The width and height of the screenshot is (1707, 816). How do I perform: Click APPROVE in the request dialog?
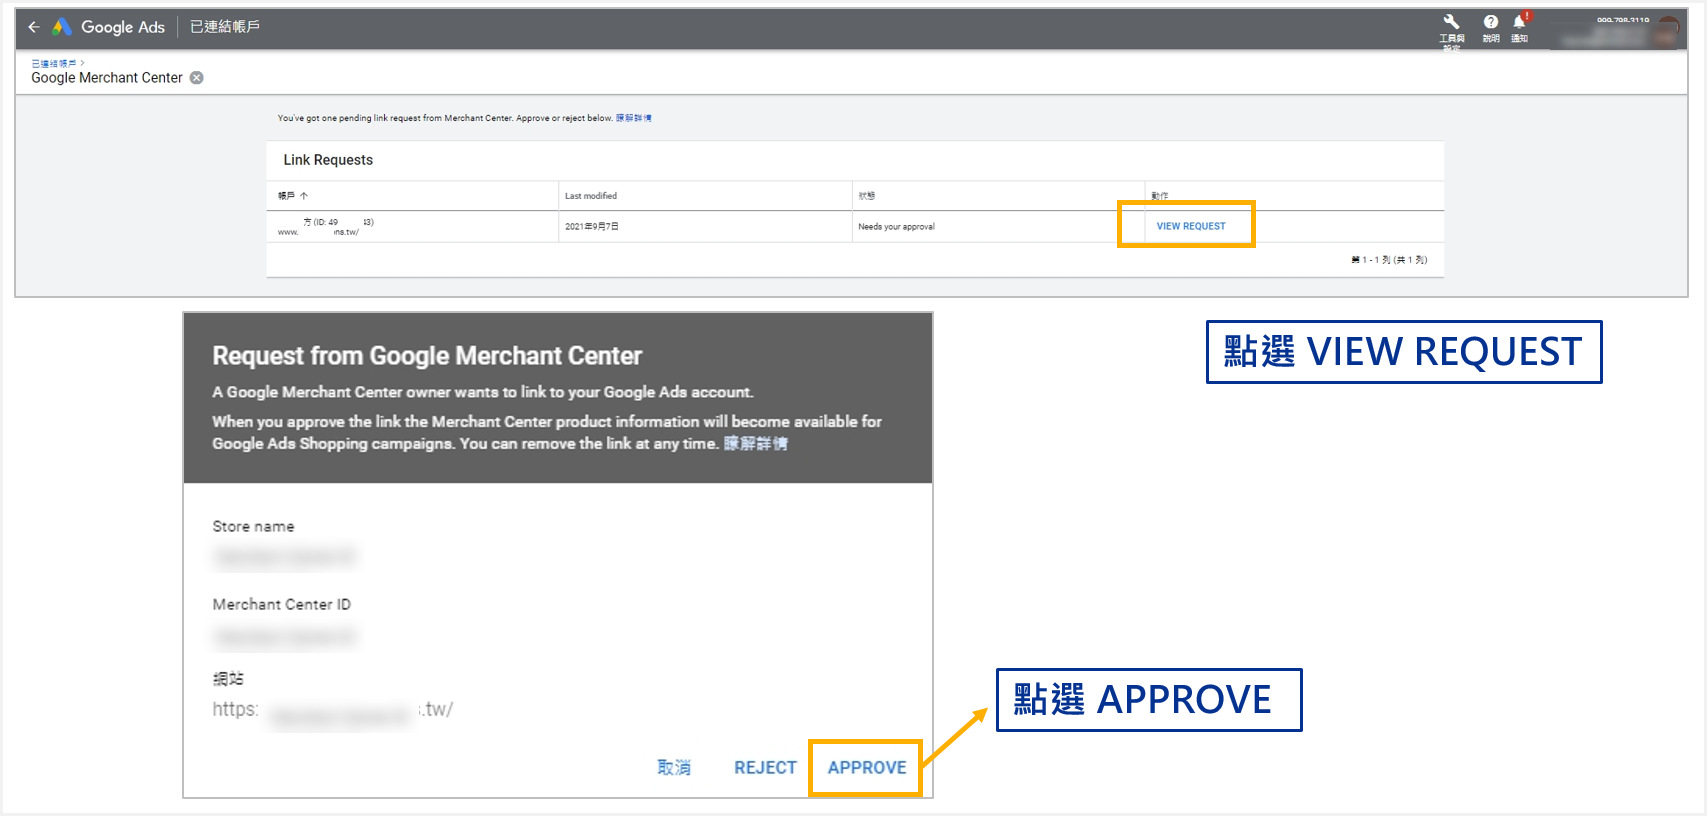[x=867, y=768]
